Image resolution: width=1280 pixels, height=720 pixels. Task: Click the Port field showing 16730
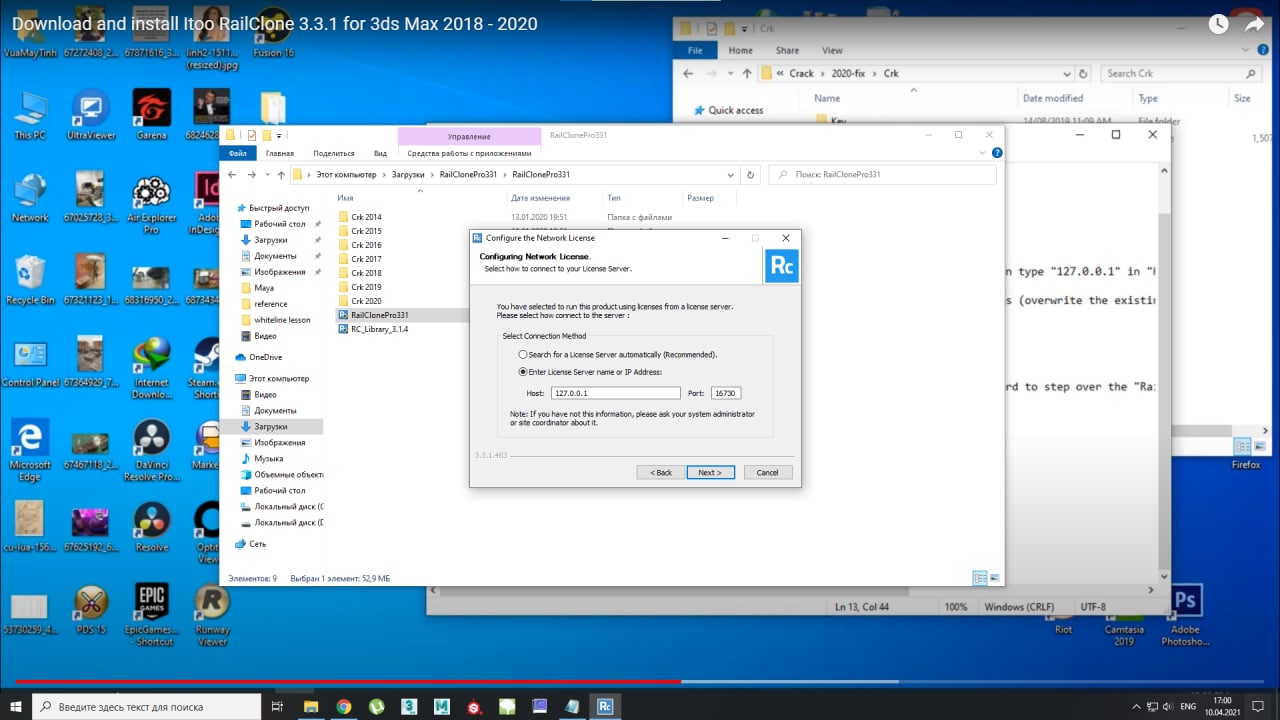point(725,393)
